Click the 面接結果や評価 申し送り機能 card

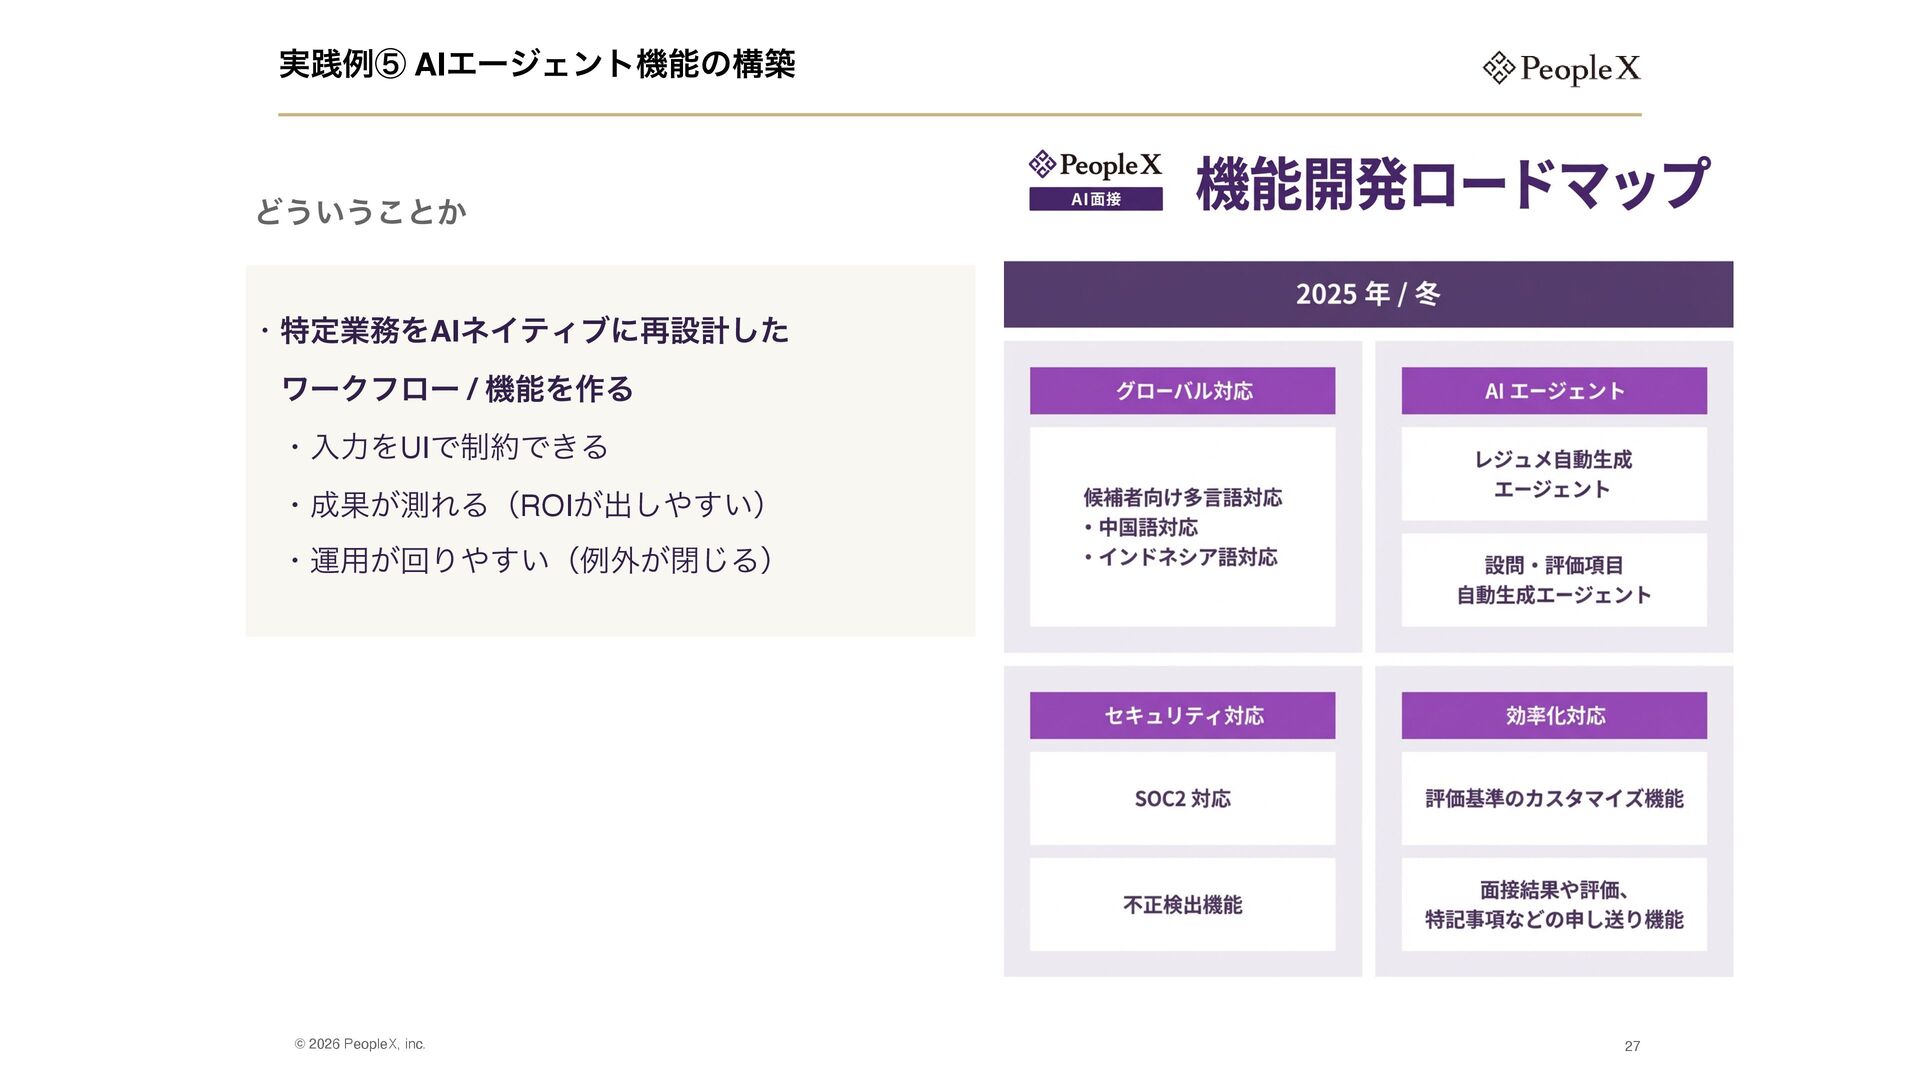coord(1553,904)
